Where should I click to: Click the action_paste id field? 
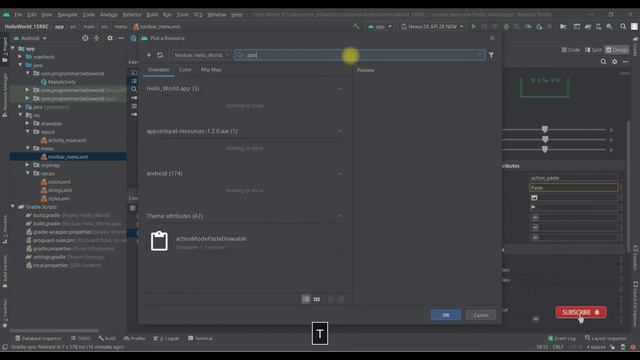click(x=573, y=178)
